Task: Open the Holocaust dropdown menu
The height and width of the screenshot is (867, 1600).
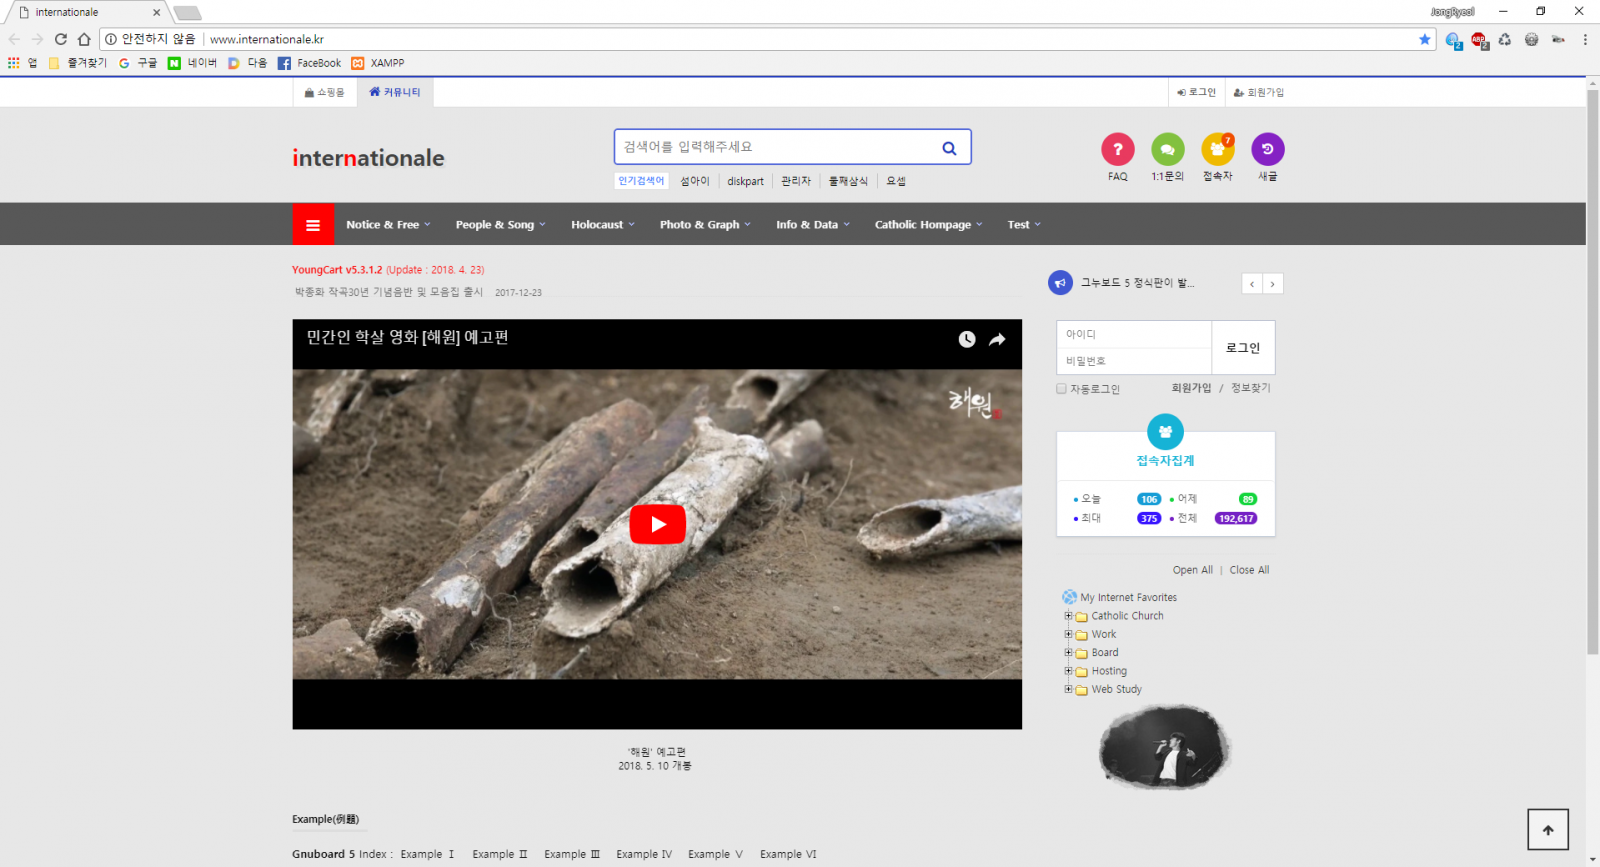Action: 602,225
